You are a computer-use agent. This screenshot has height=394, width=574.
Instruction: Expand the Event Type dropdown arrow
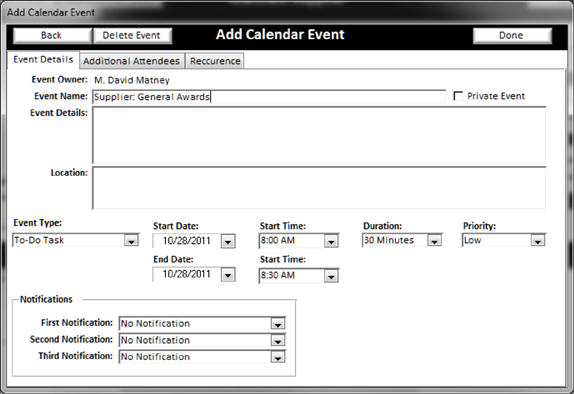131,241
